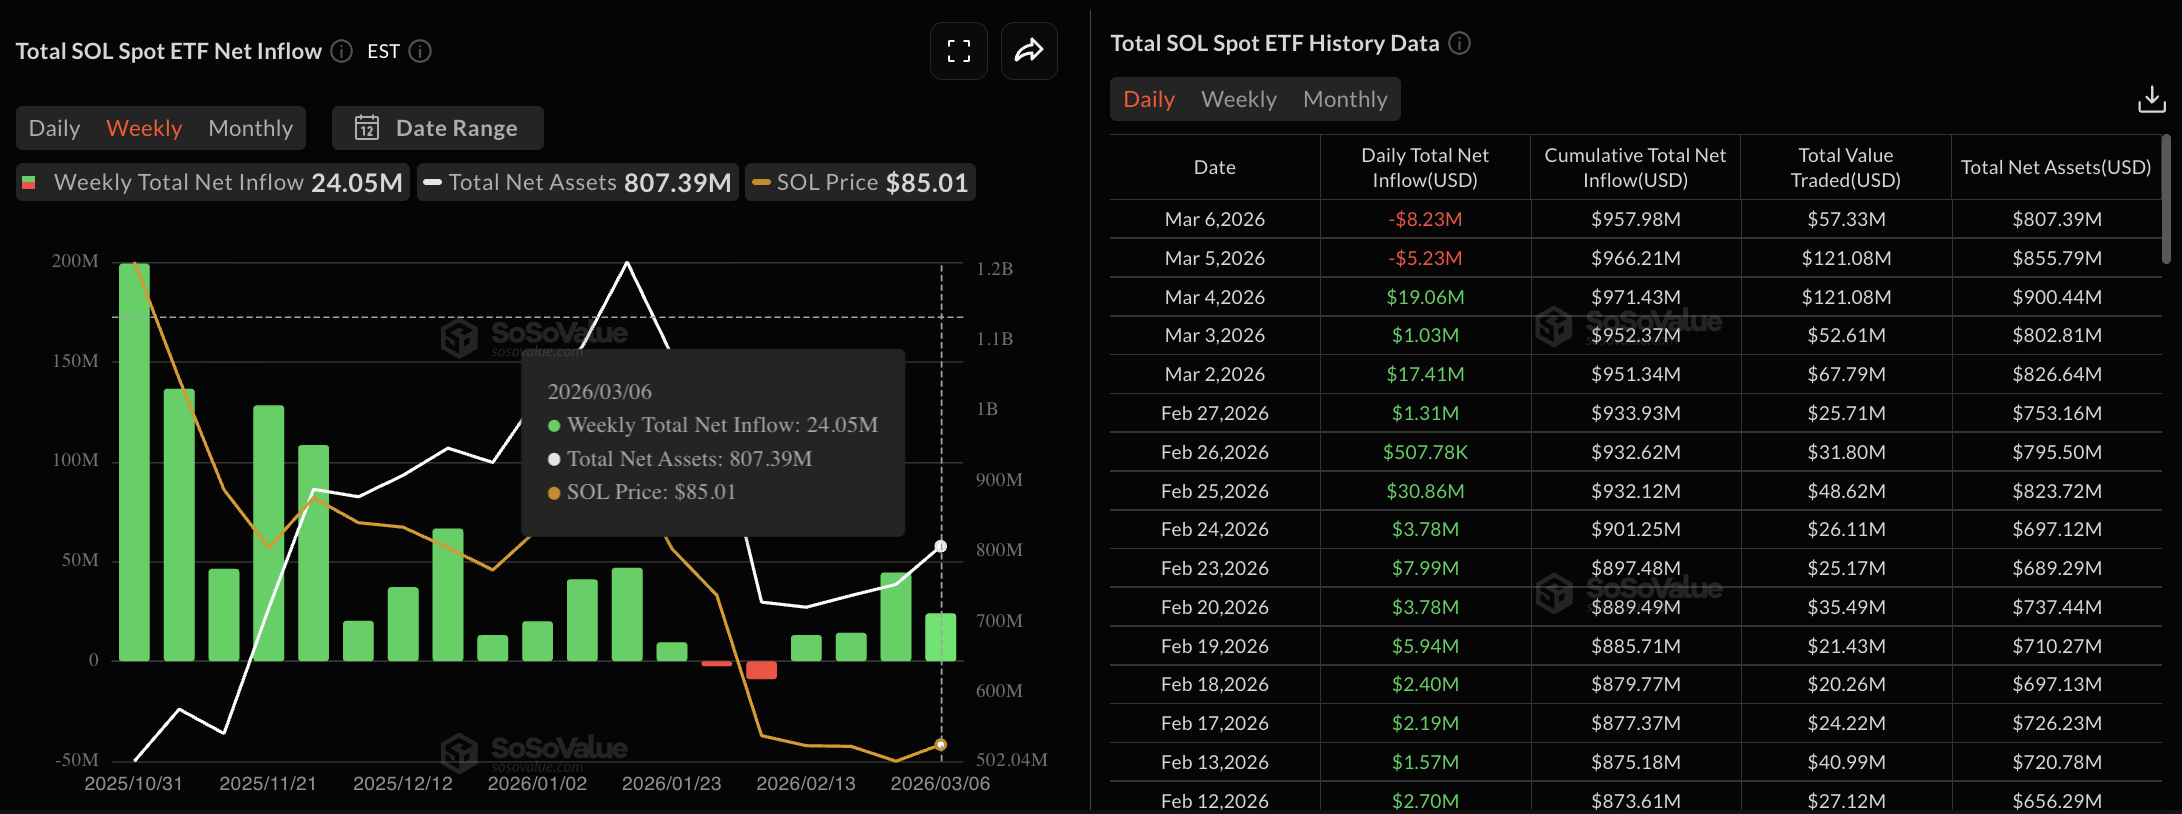Click the Daily Total Net Inflow column header
Image resolution: width=2182 pixels, height=814 pixels.
(x=1424, y=167)
